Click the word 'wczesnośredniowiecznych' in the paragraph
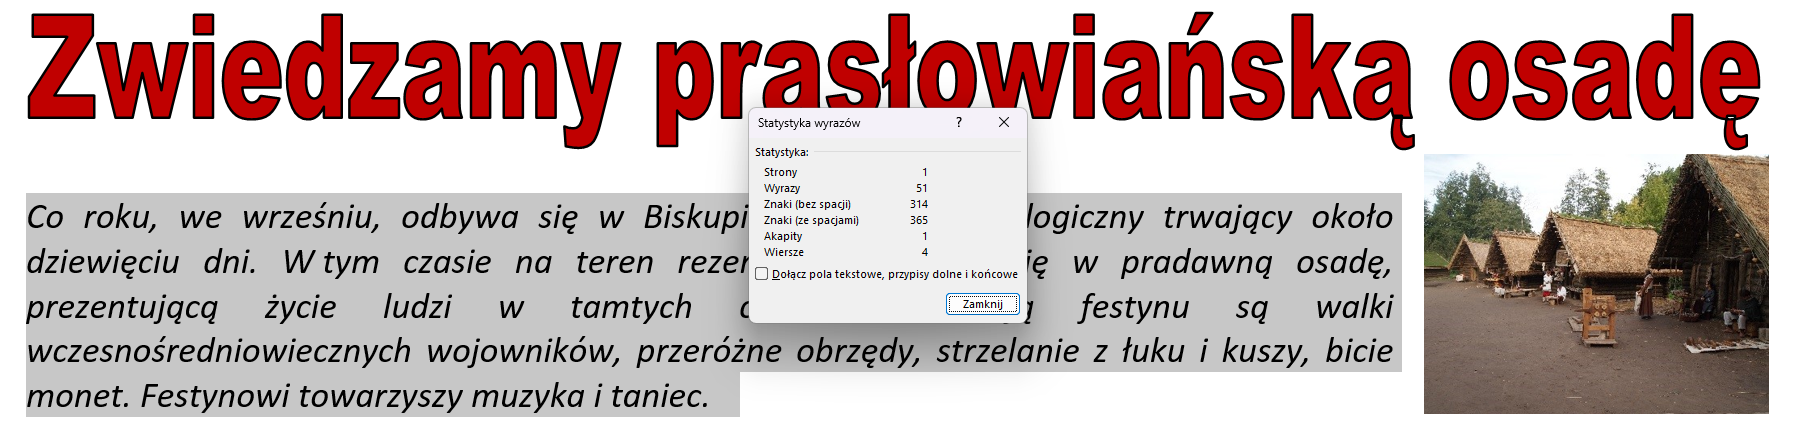Viewport: 1797px width, 445px height. coord(220,351)
